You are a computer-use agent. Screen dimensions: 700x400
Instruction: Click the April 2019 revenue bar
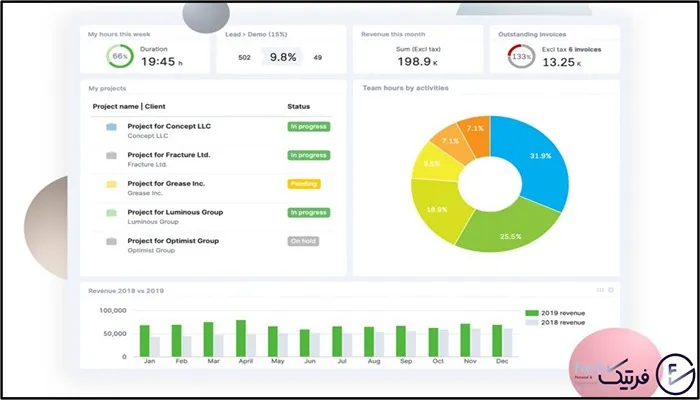click(x=241, y=338)
